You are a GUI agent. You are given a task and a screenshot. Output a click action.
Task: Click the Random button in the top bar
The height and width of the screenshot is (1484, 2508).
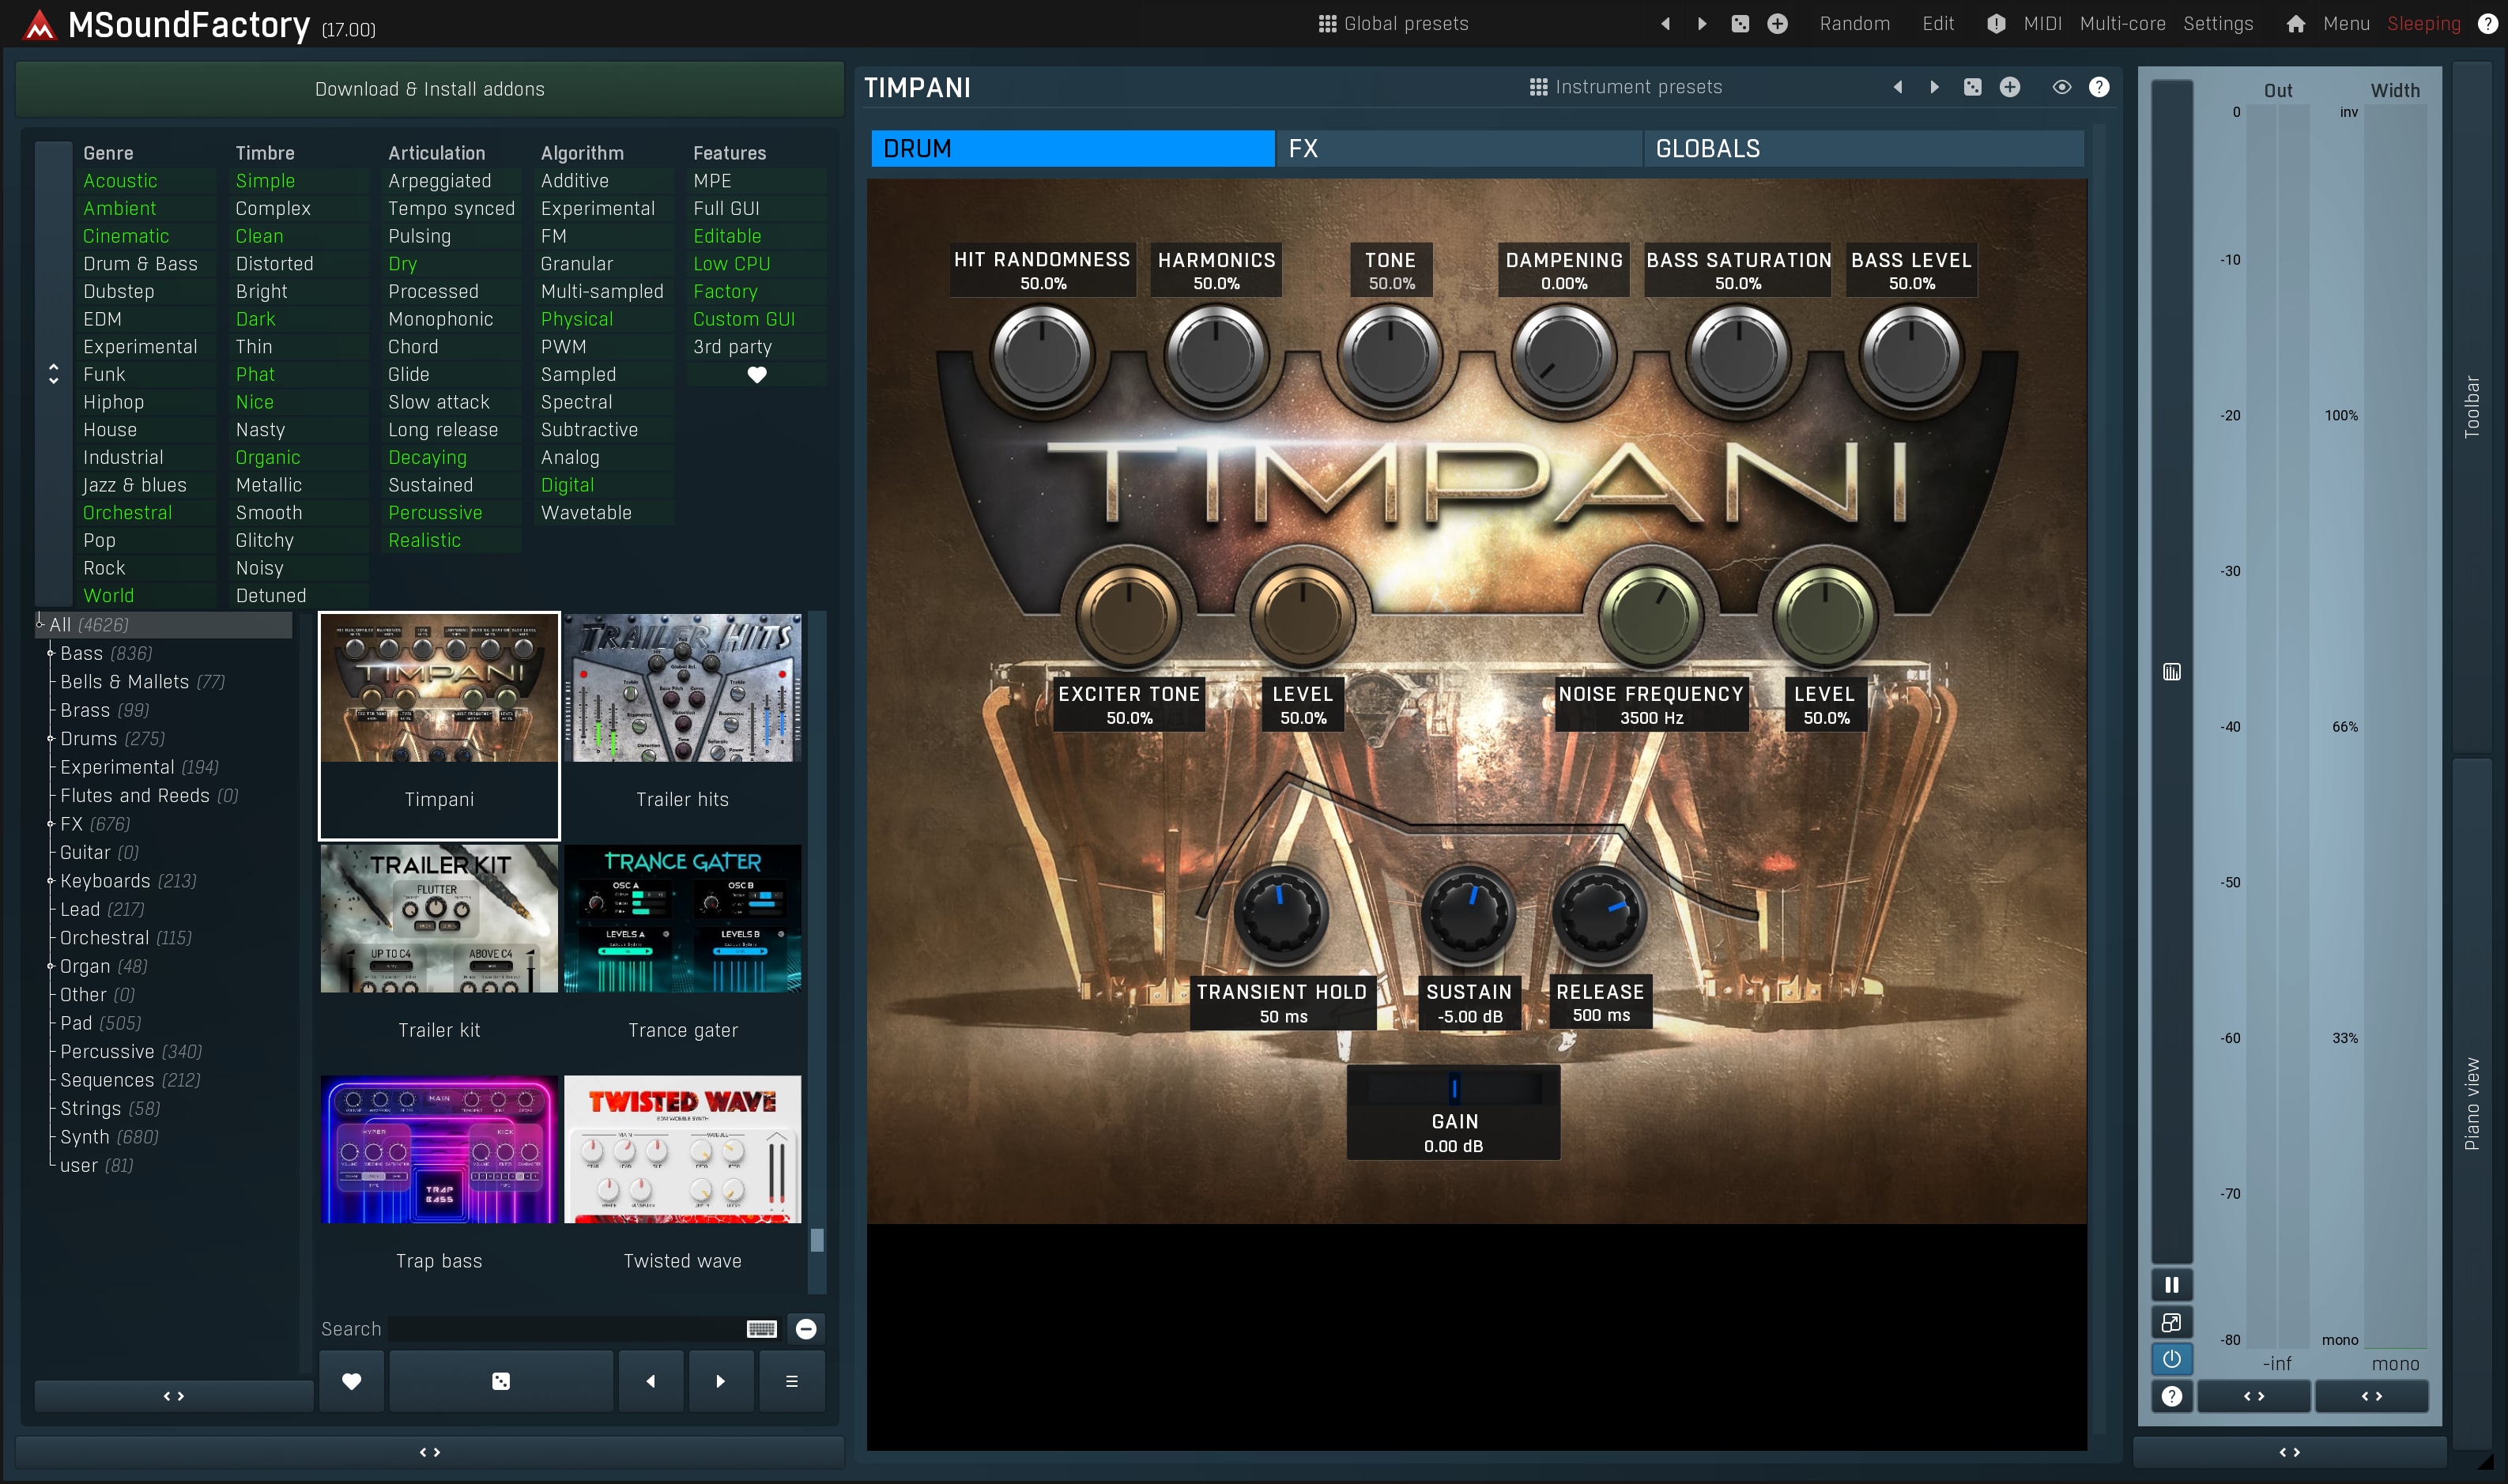tap(1854, 24)
